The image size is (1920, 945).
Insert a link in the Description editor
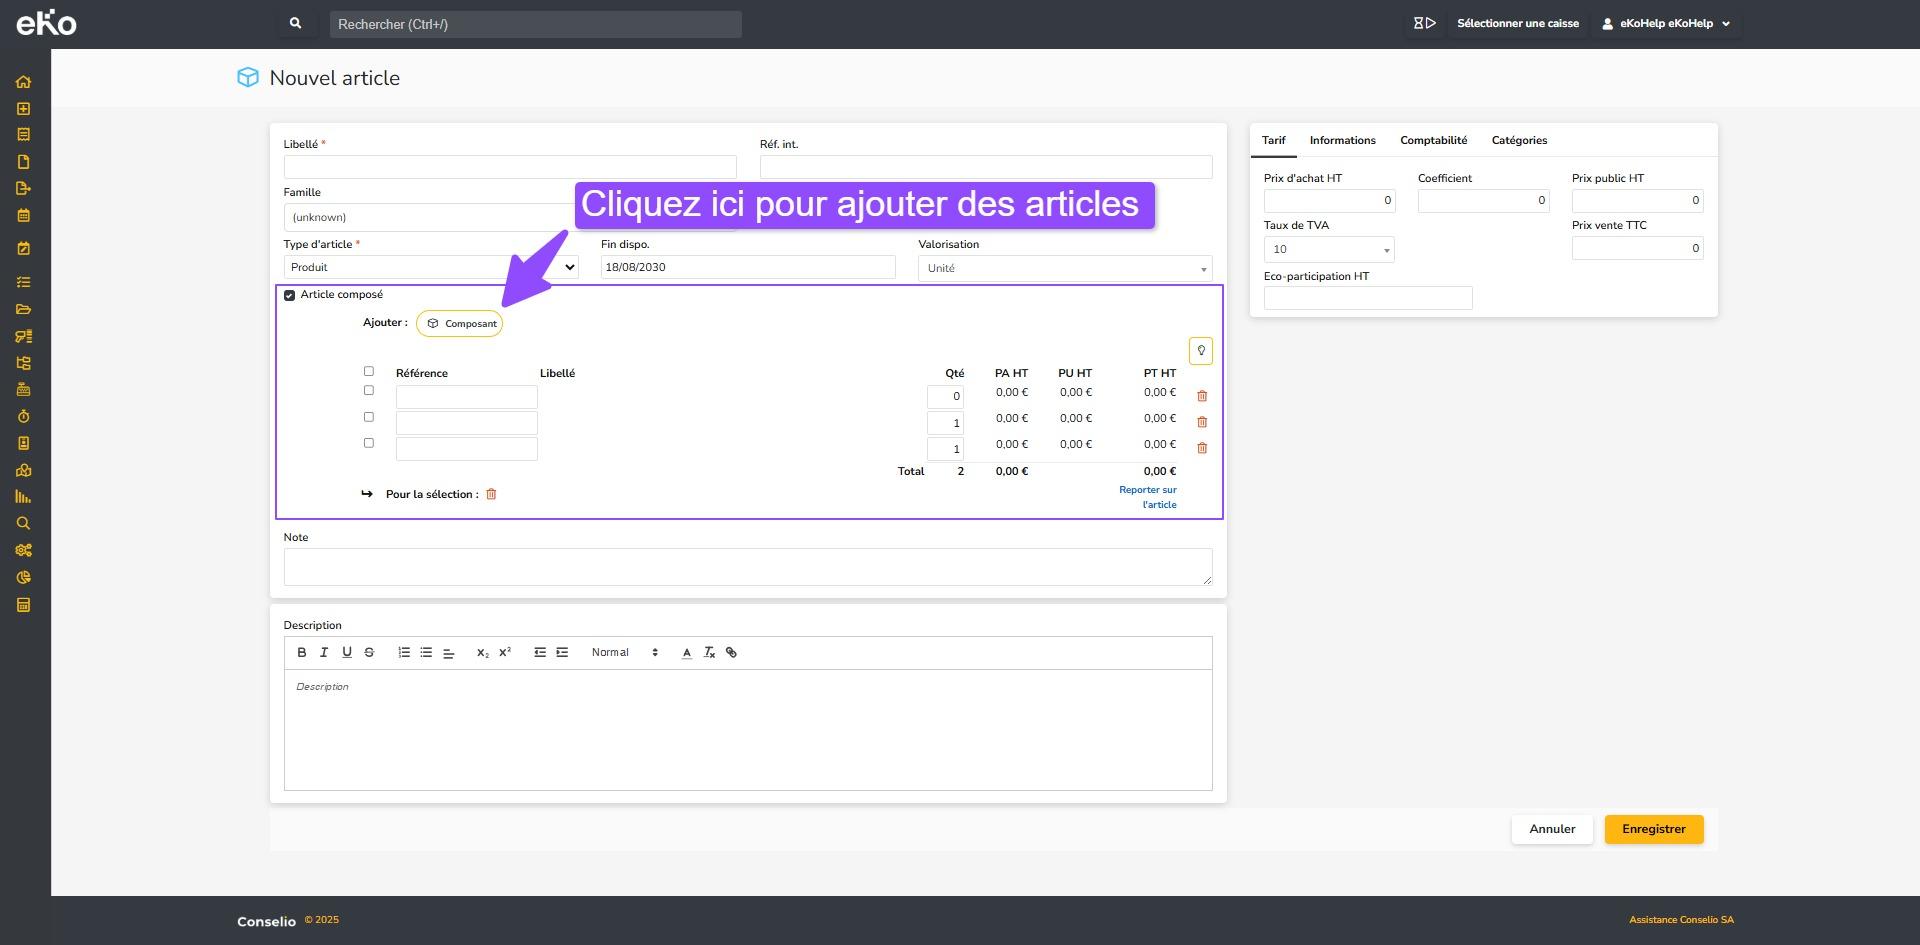[731, 652]
